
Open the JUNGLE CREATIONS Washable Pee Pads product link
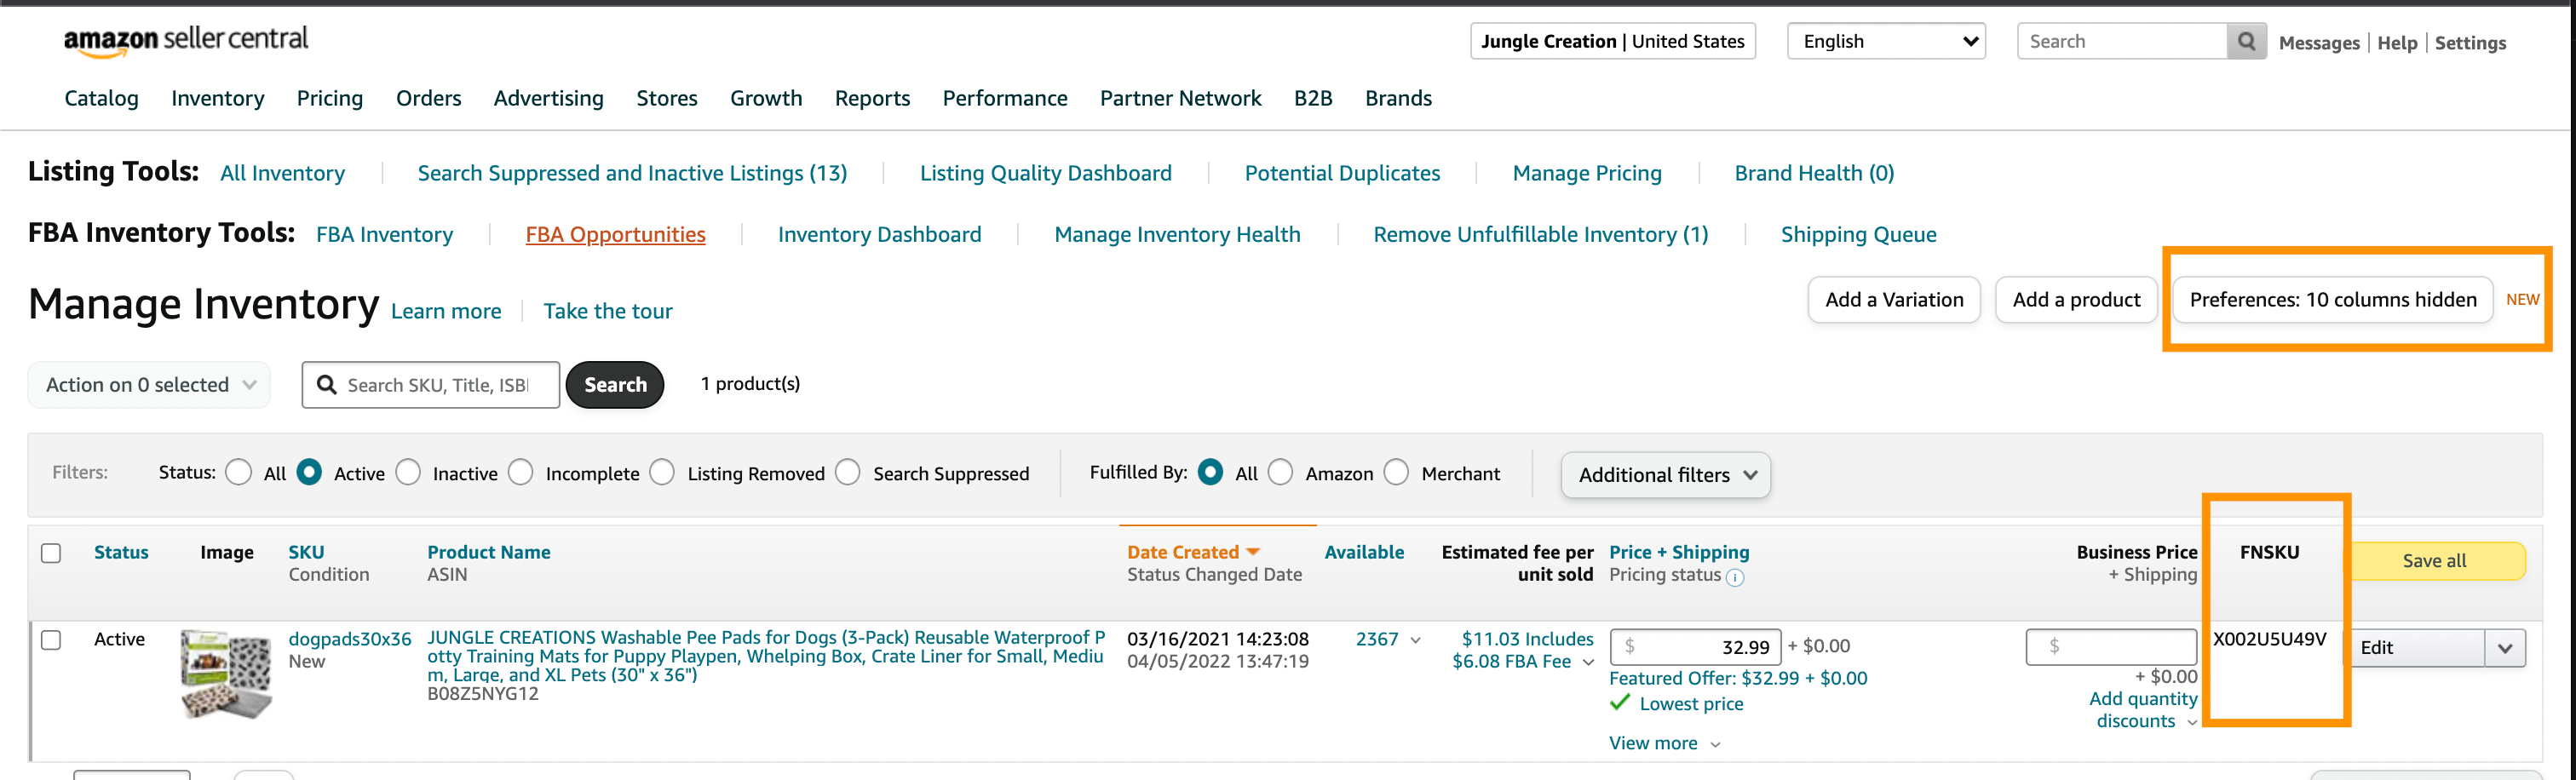click(766, 656)
